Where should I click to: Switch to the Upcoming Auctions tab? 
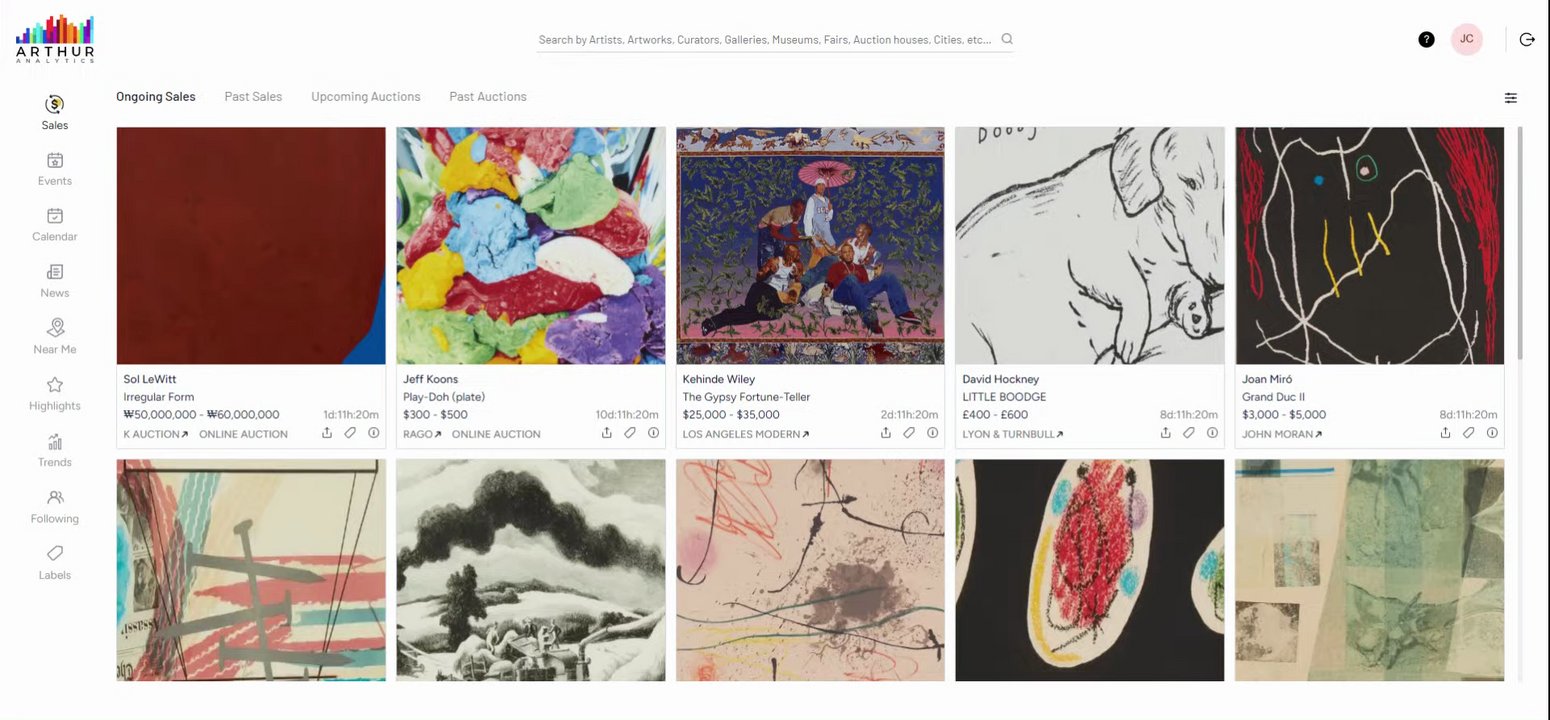[366, 97]
